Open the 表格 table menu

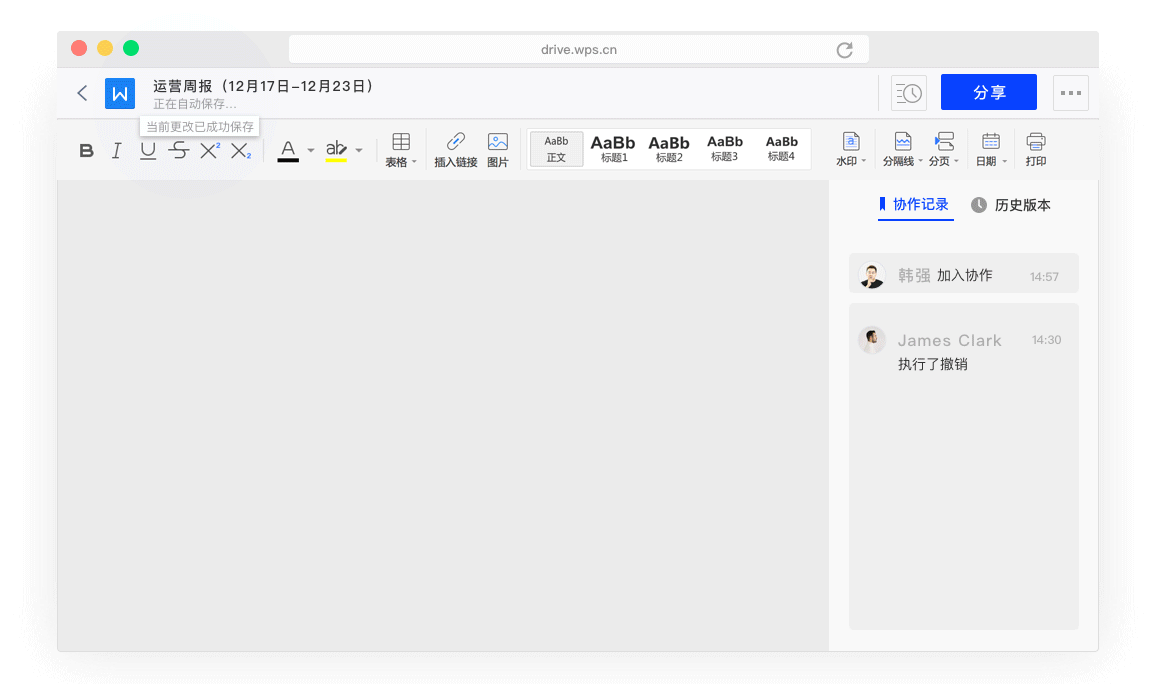(x=400, y=150)
